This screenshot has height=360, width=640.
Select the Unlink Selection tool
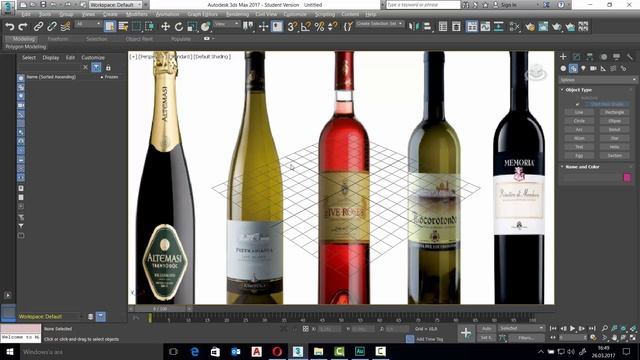(x=52, y=27)
